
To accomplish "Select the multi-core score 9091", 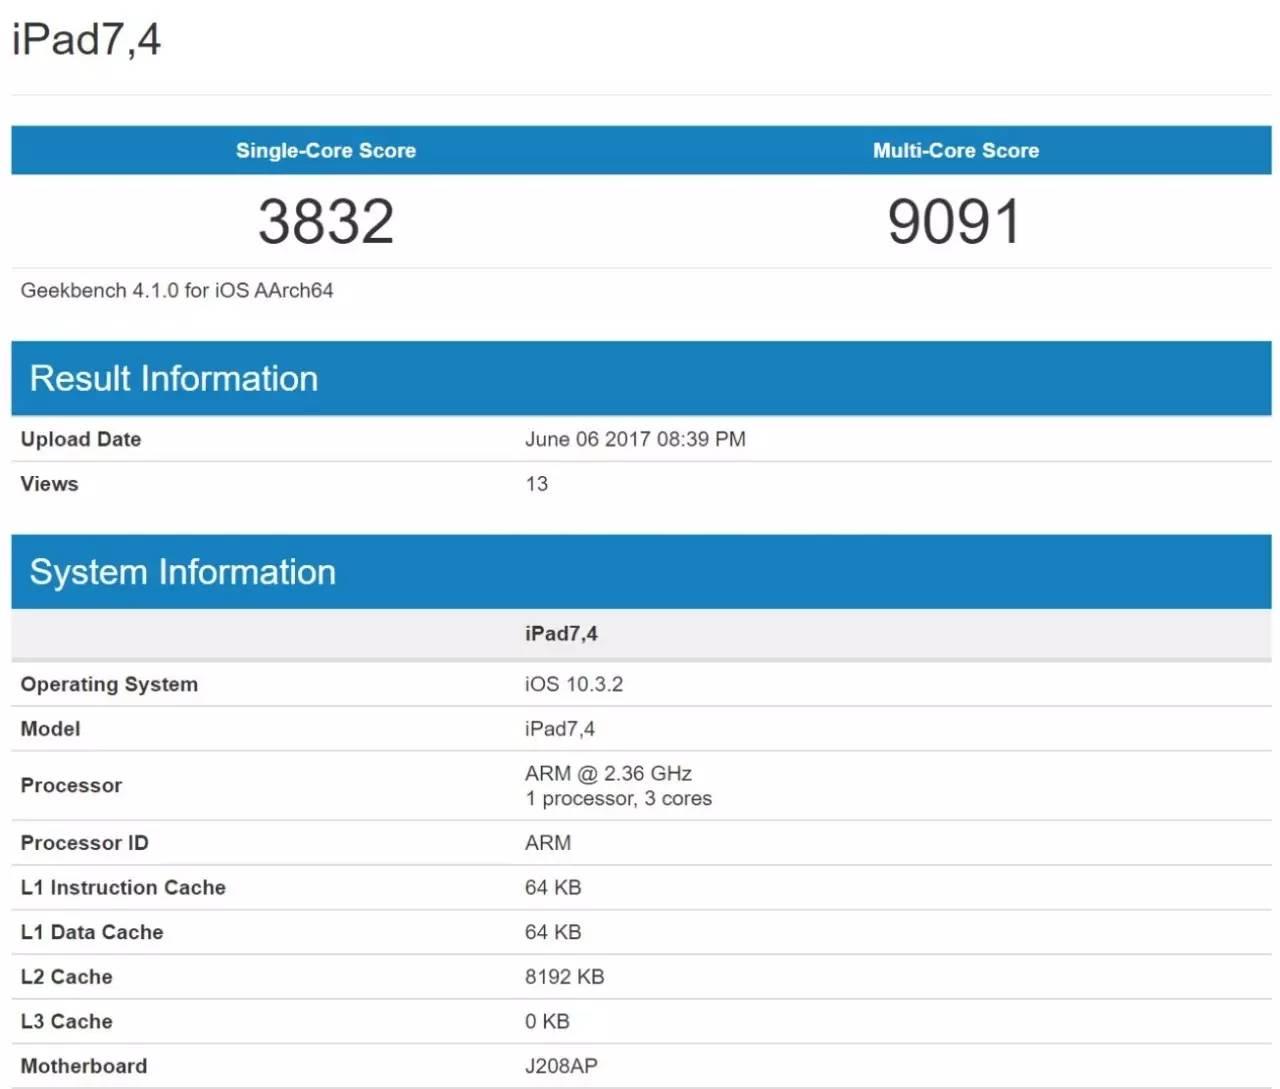I will 954,221.
